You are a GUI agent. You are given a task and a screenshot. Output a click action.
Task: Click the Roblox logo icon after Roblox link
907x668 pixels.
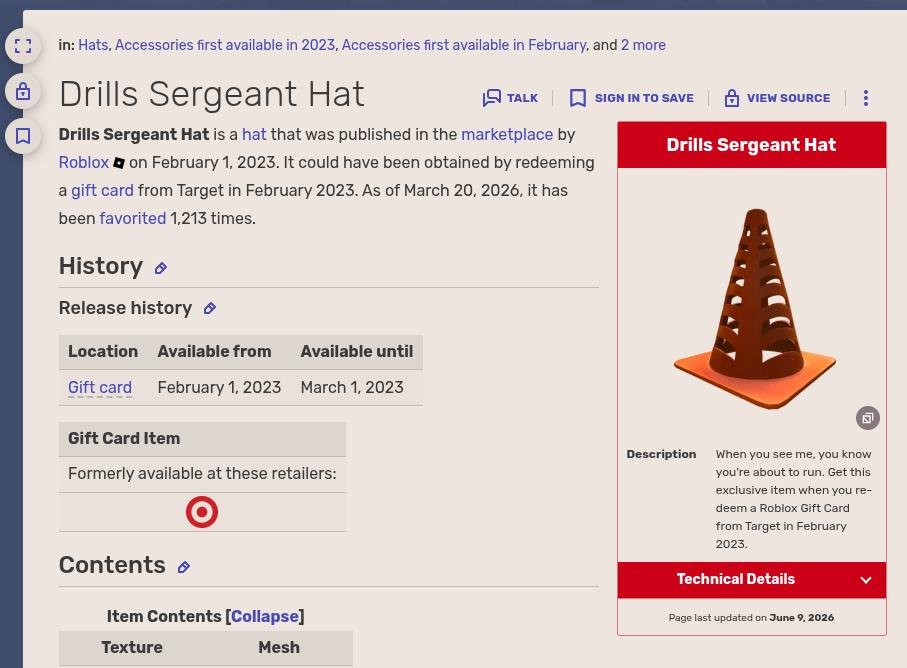[x=119, y=163]
